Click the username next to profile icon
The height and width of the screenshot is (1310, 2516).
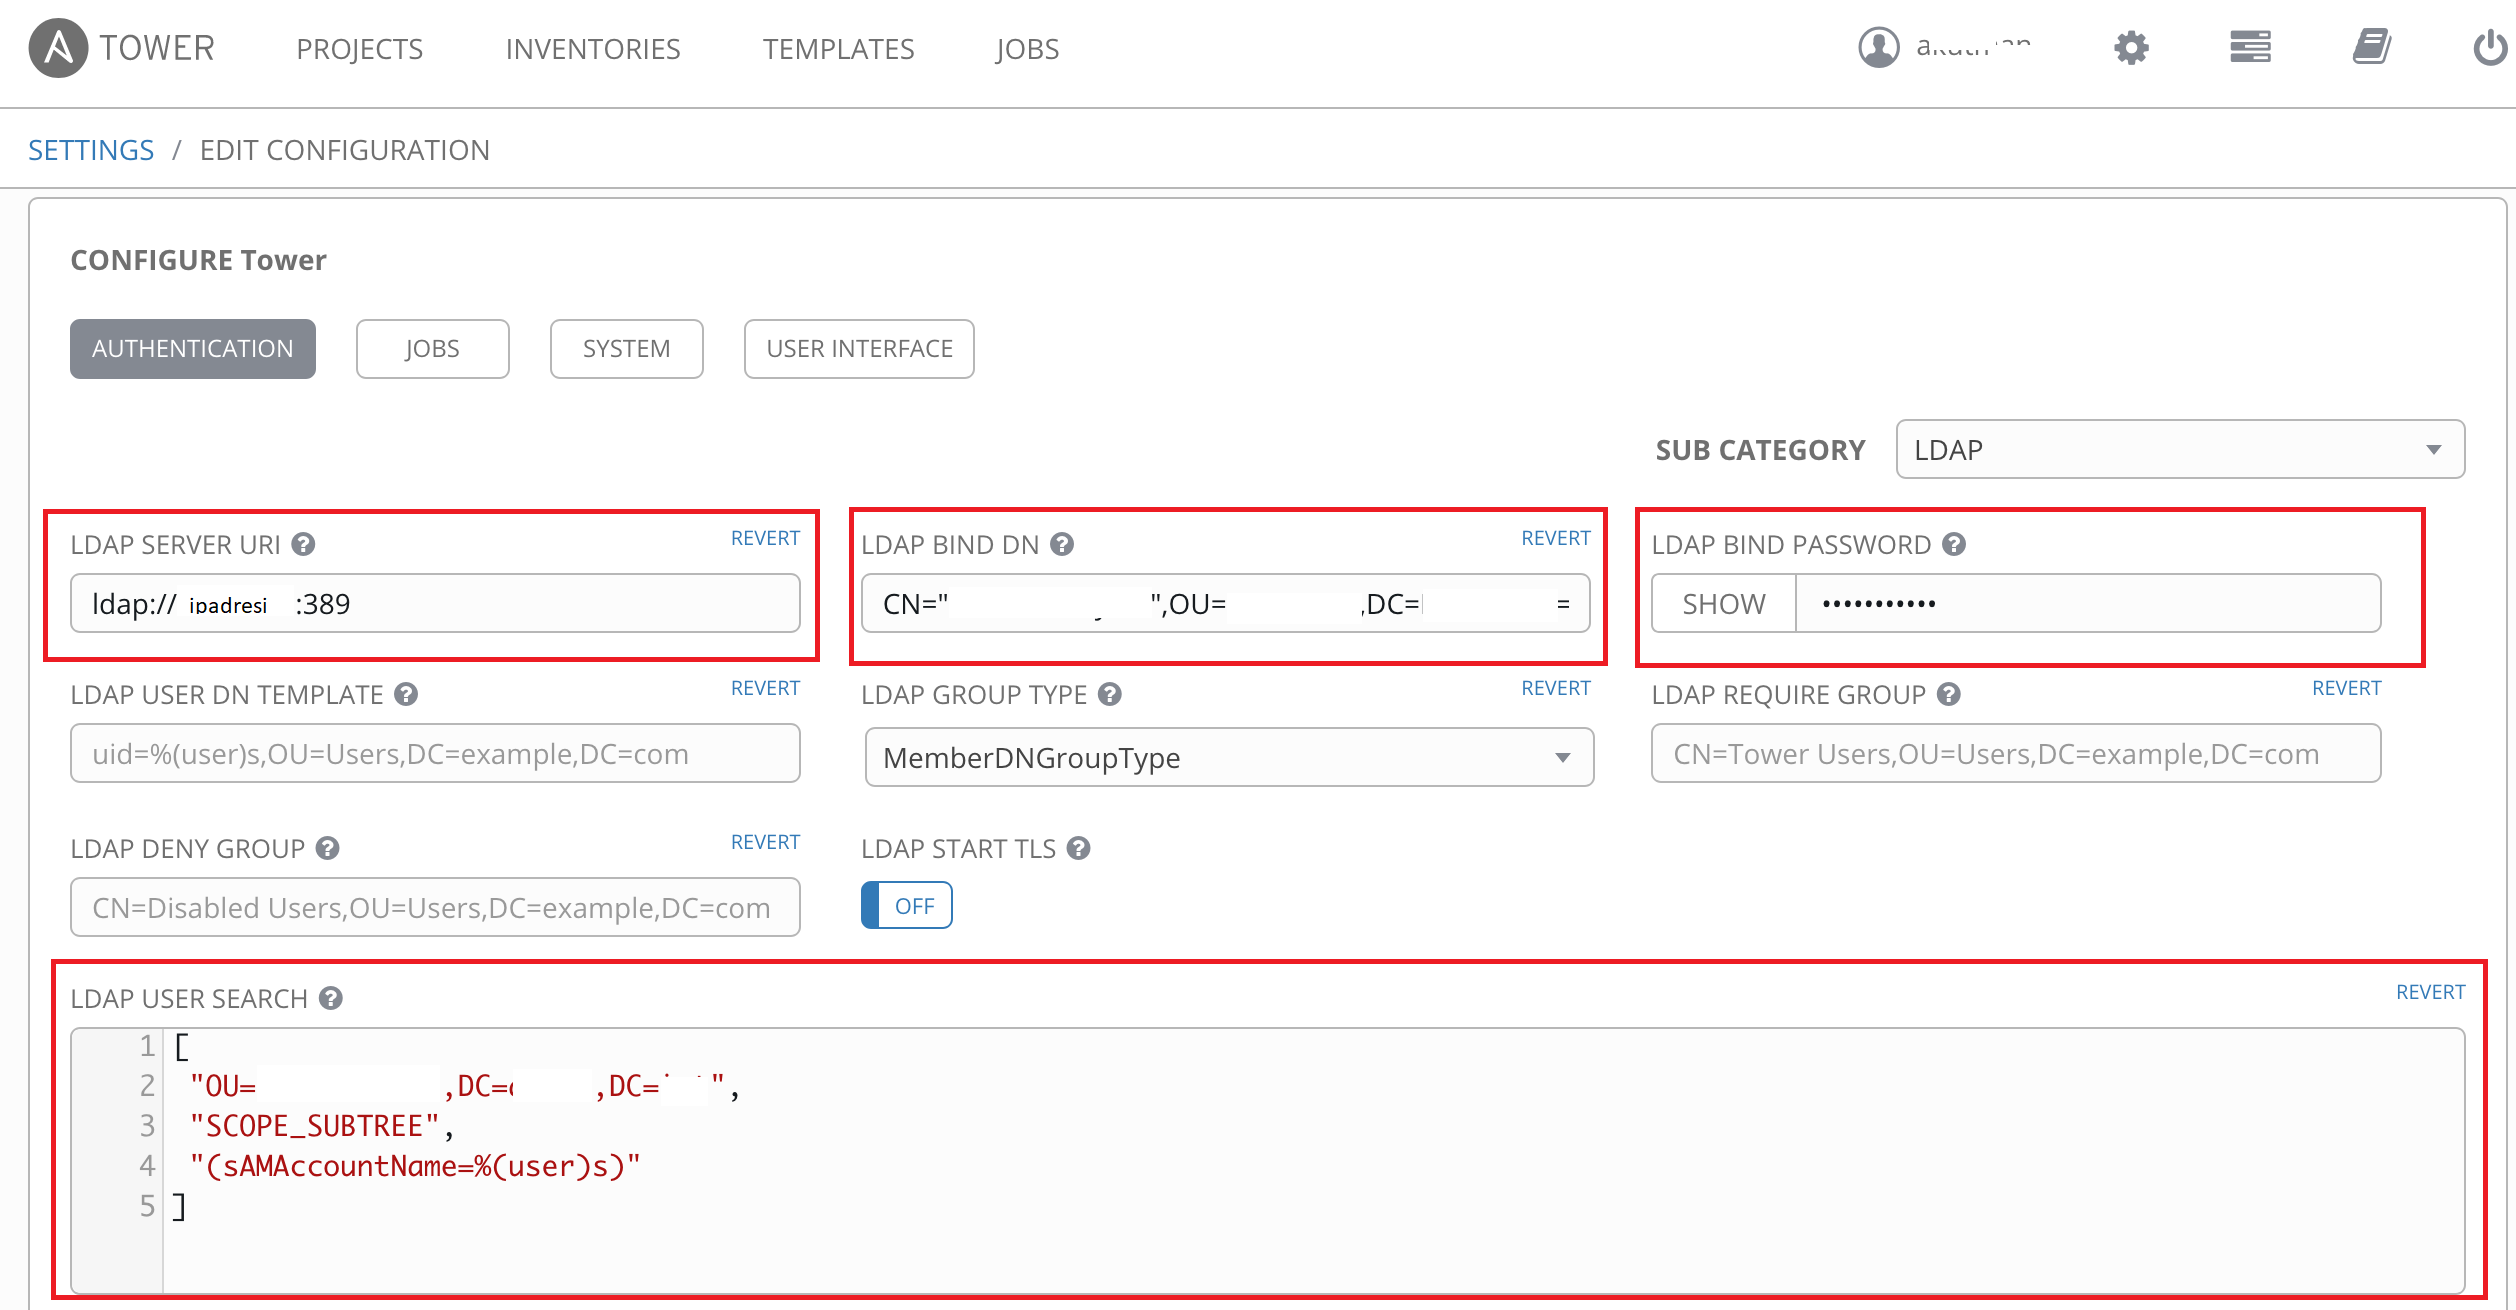[x=1973, y=47]
